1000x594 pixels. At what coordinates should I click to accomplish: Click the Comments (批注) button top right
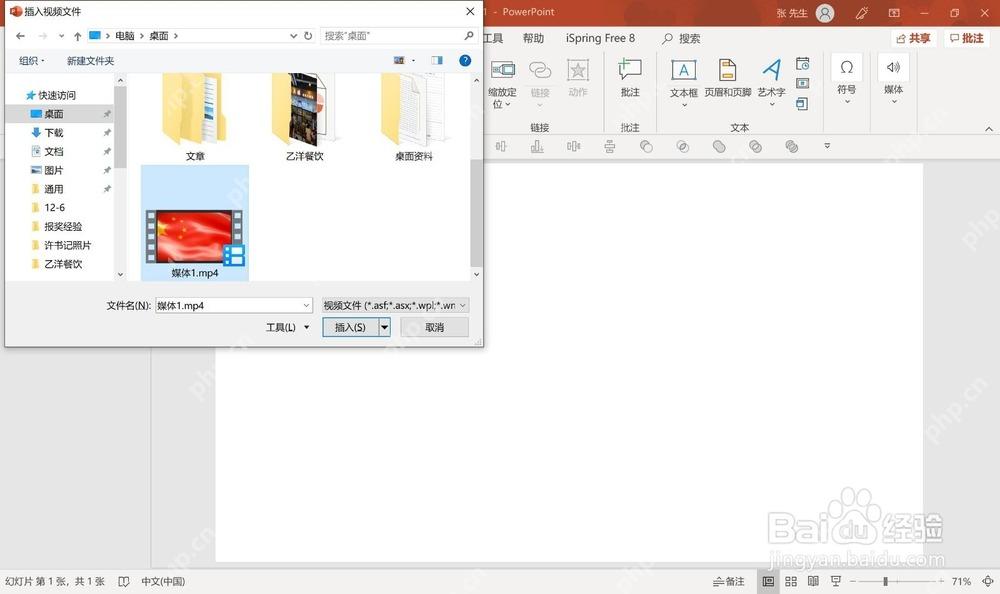click(x=967, y=38)
